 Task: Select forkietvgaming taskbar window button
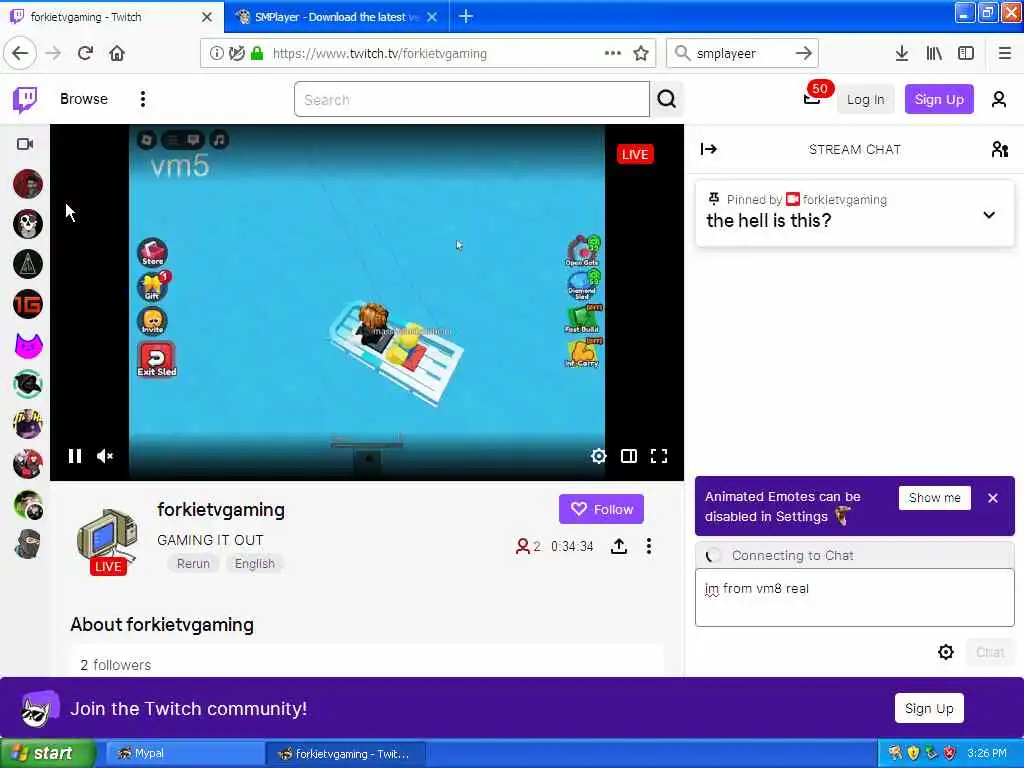coord(346,754)
